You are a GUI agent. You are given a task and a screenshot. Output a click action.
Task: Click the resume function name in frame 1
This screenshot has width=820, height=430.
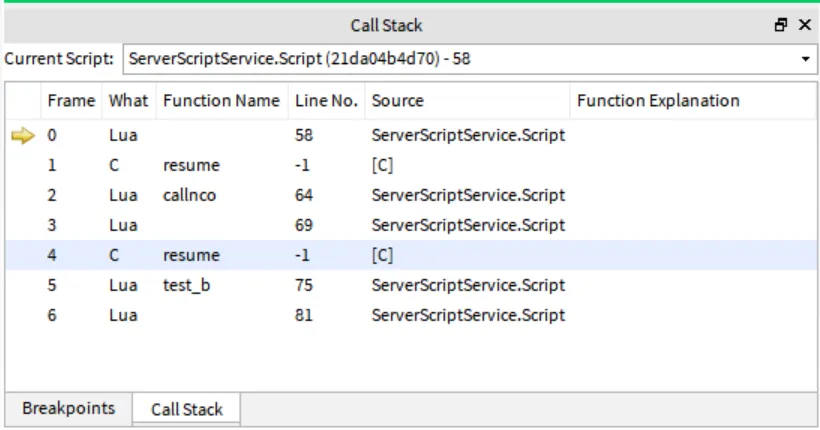191,165
